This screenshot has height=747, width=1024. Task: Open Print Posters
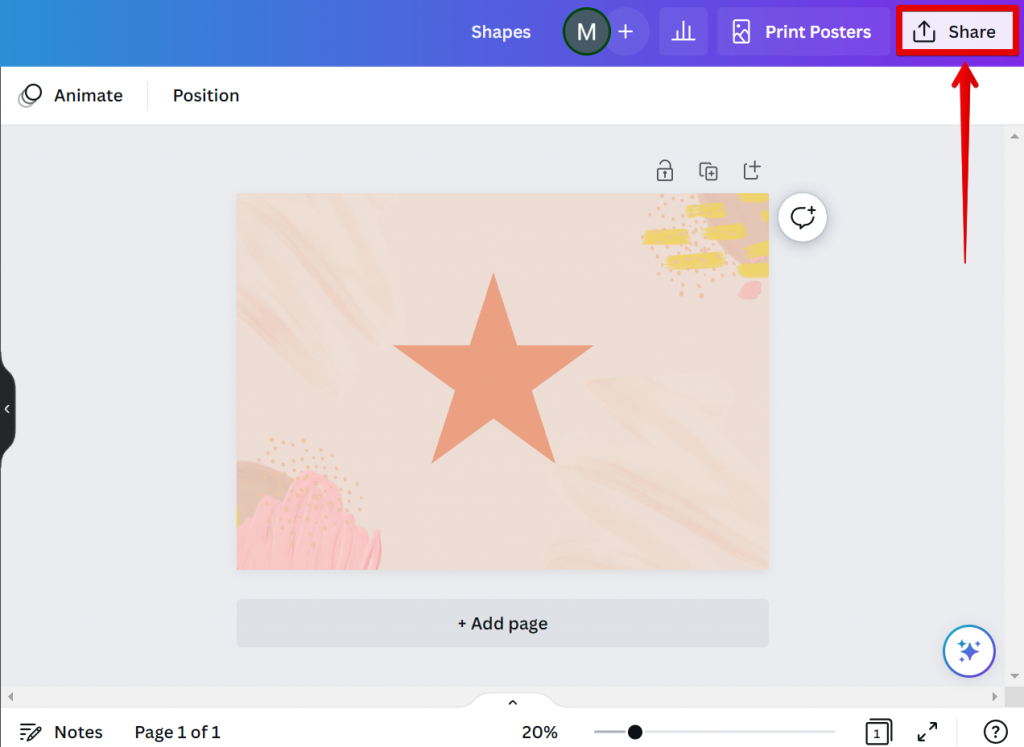[x=803, y=31]
